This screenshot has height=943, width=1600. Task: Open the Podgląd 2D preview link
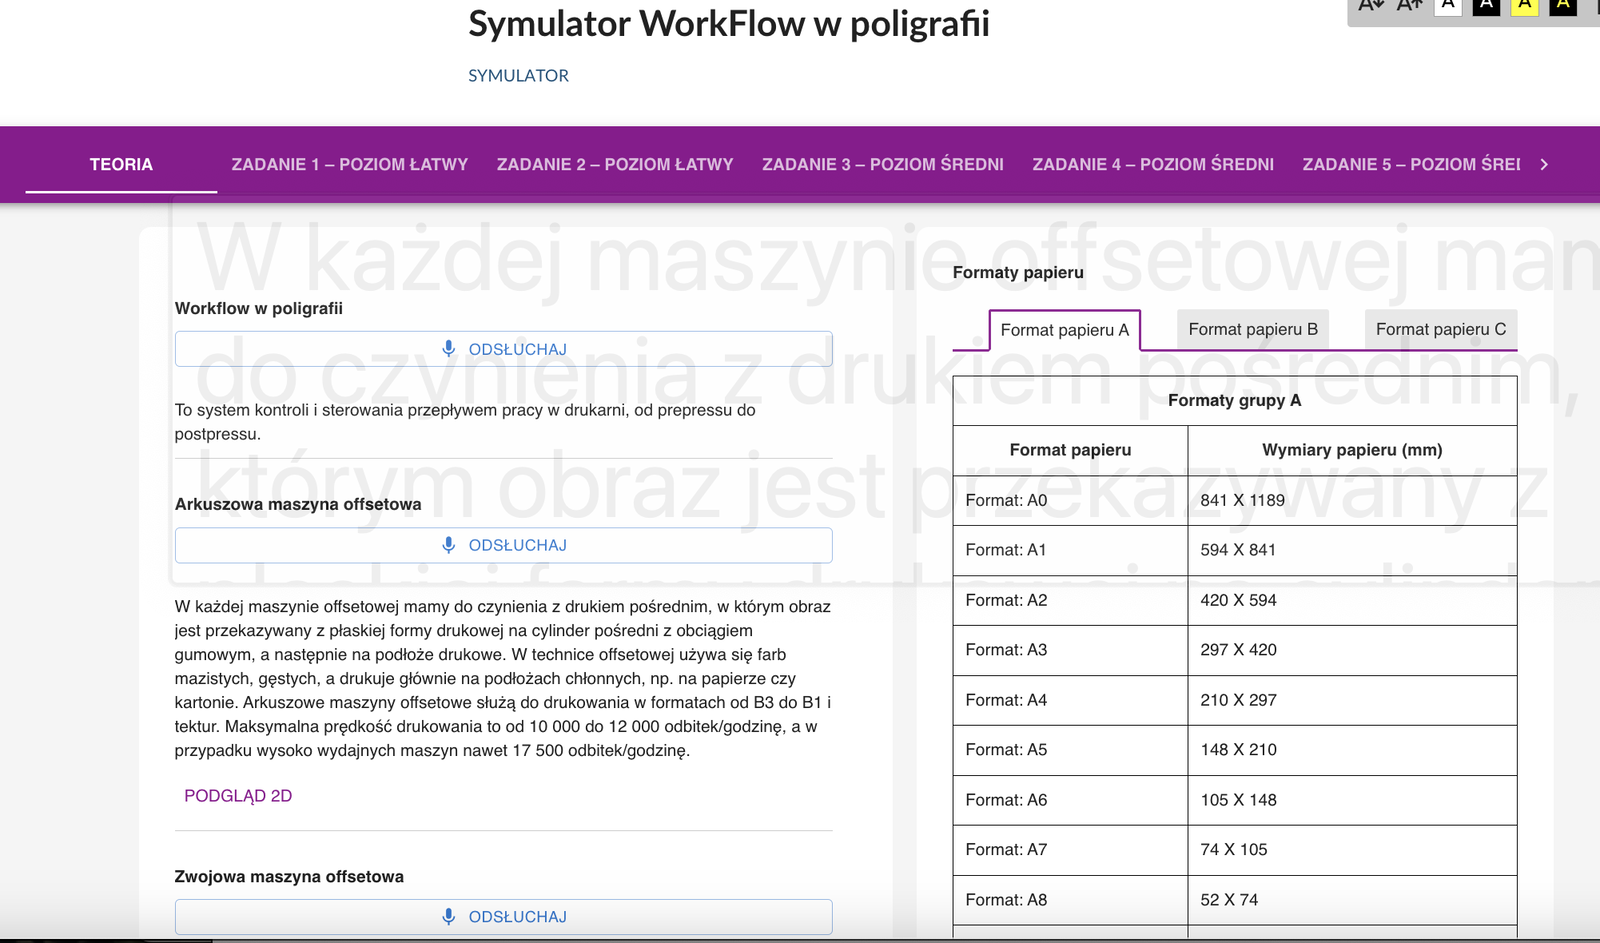(238, 796)
